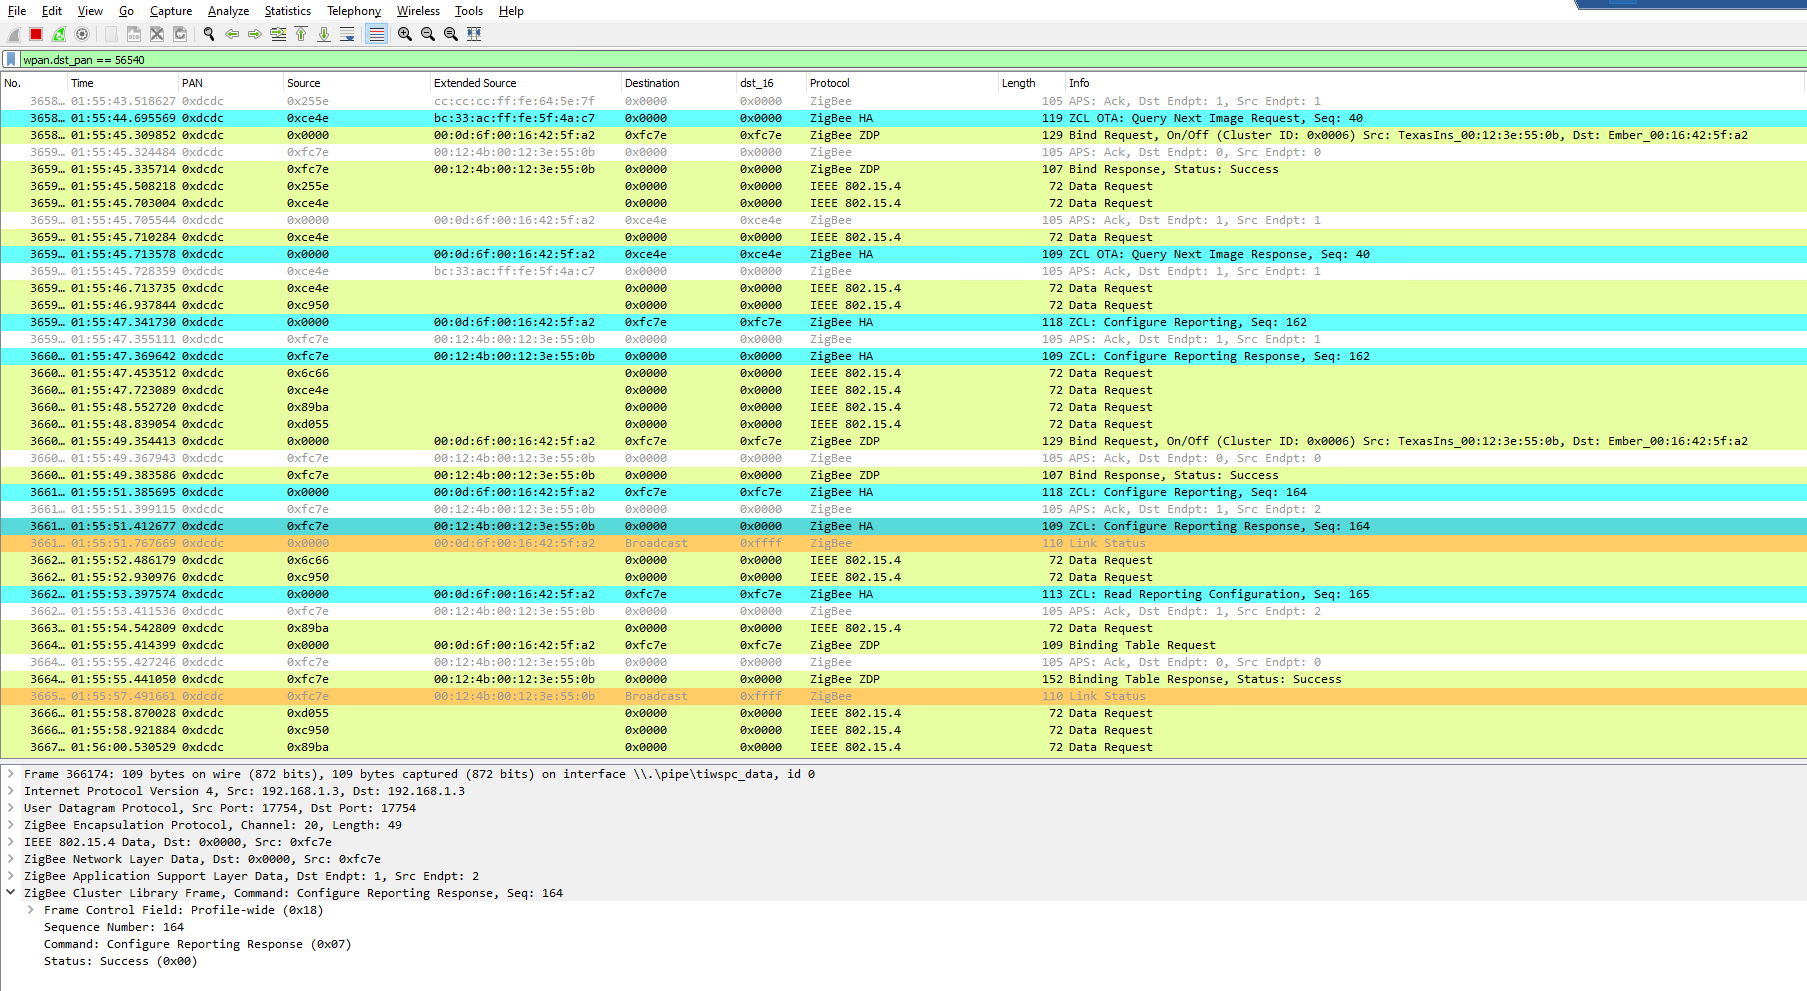
Task: Restart the current capture
Action: coord(59,33)
